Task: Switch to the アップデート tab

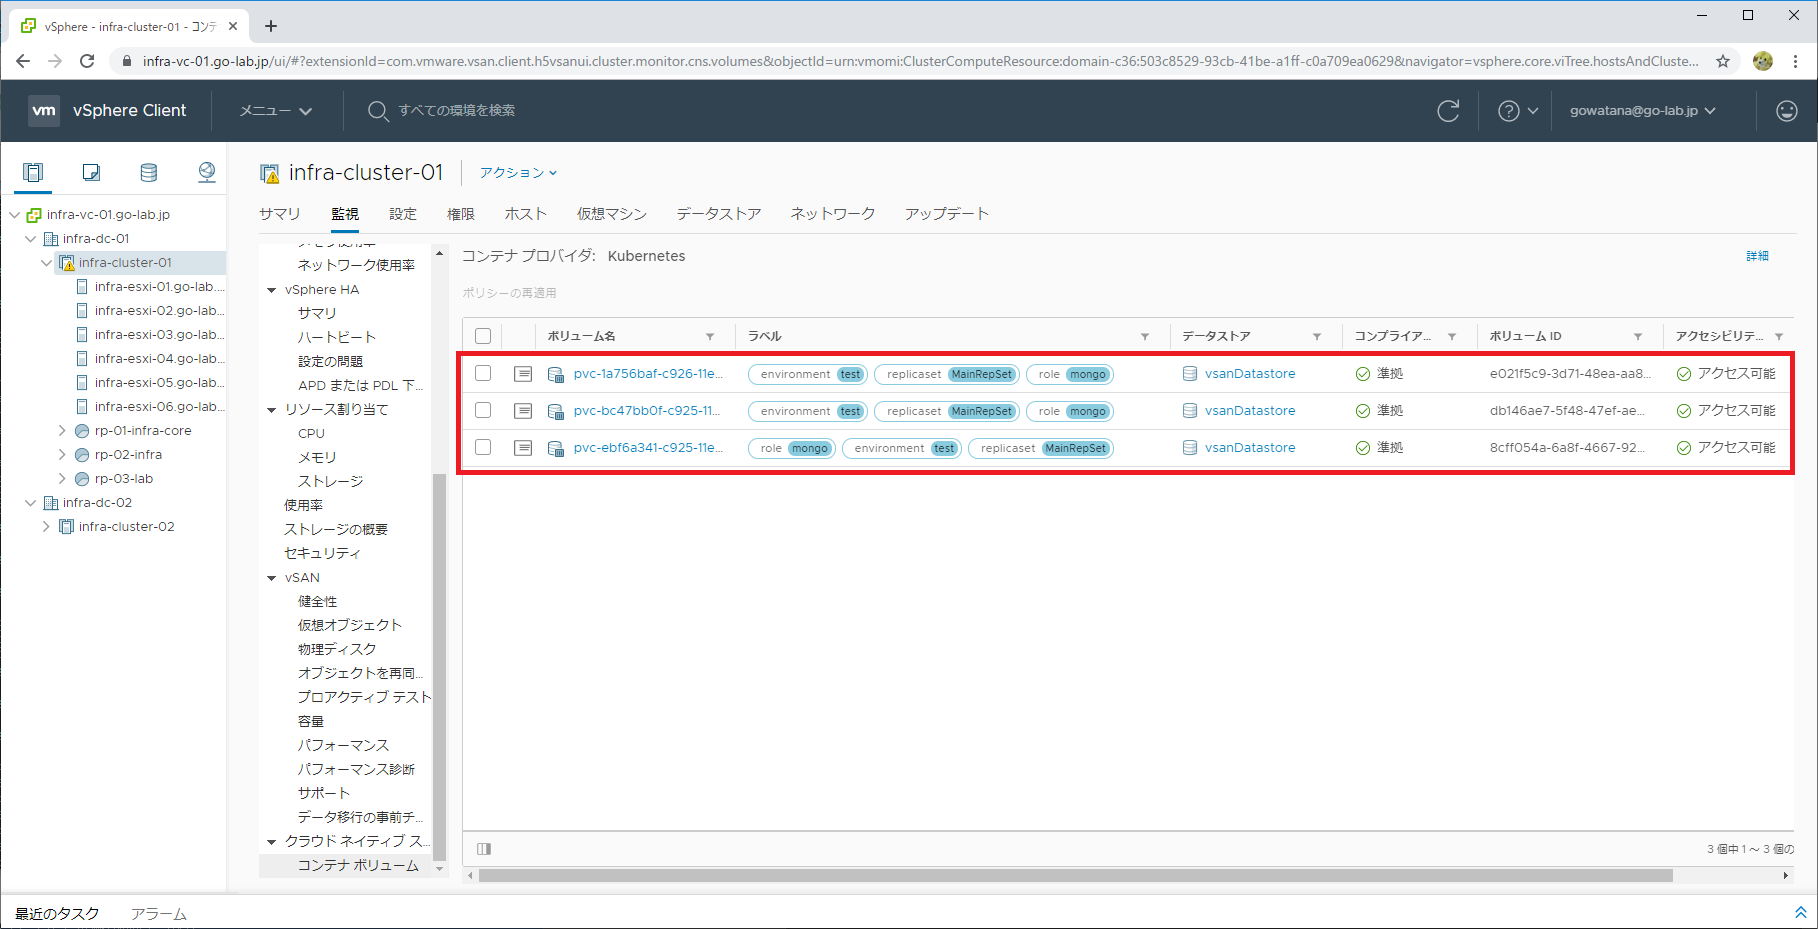Action: click(947, 214)
